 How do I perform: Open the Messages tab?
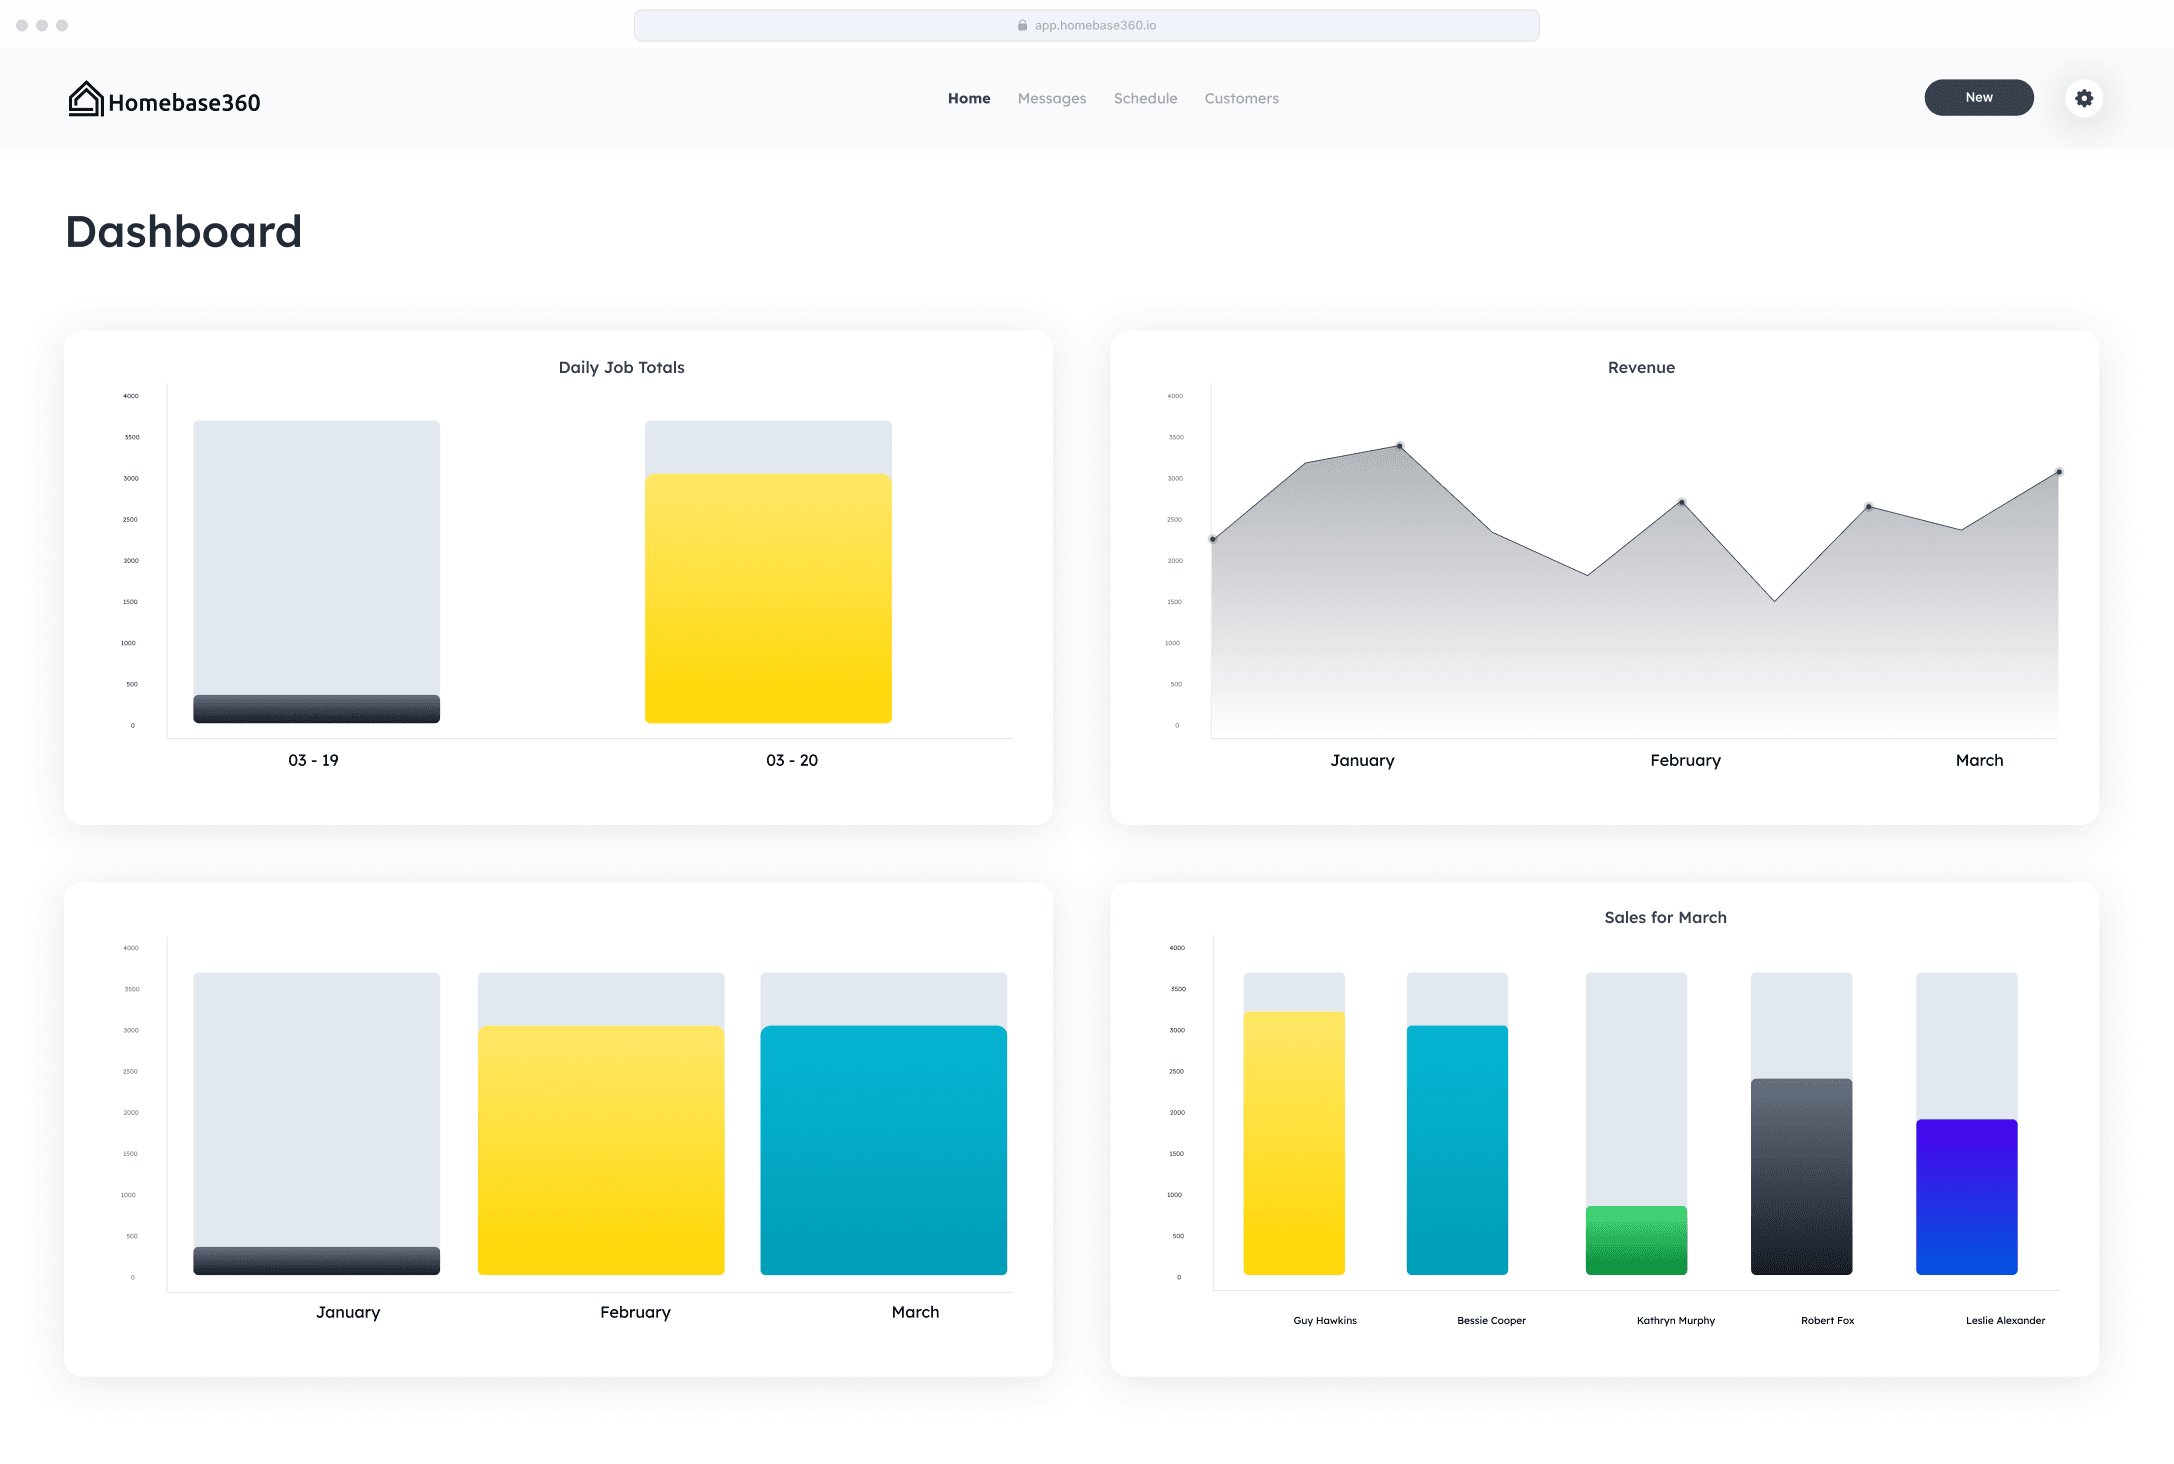1051,98
